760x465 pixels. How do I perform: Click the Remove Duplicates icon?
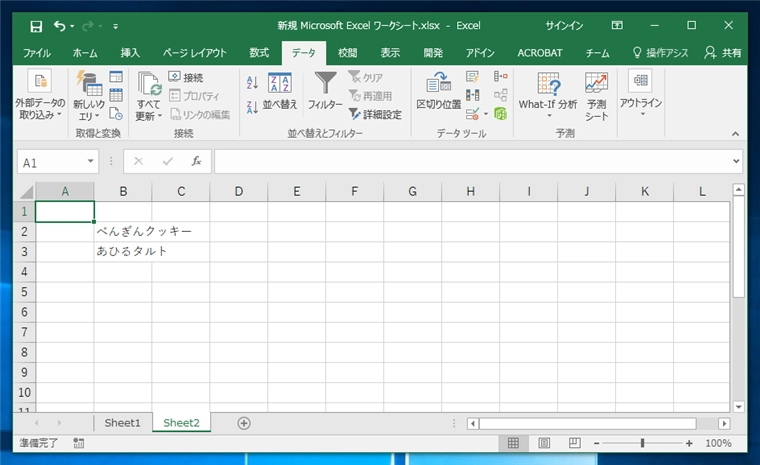pos(472,95)
